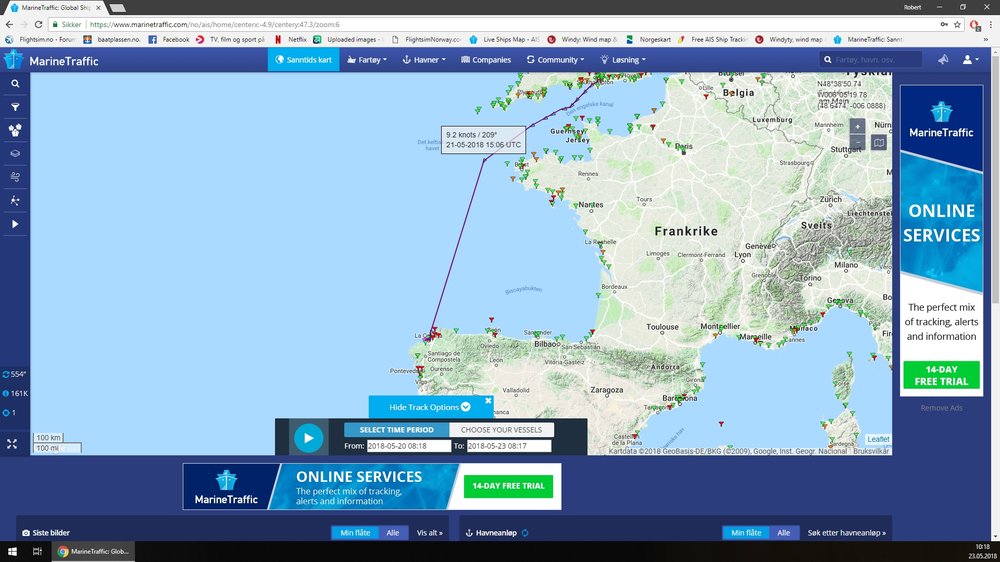Expand the Community menu

pyautogui.click(x=555, y=60)
